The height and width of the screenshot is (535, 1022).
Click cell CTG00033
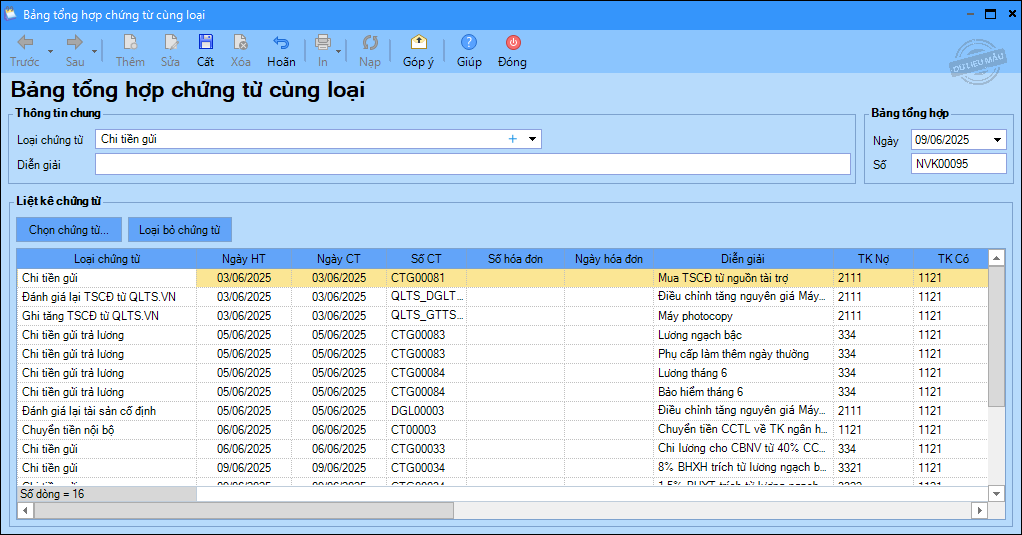tap(426, 448)
